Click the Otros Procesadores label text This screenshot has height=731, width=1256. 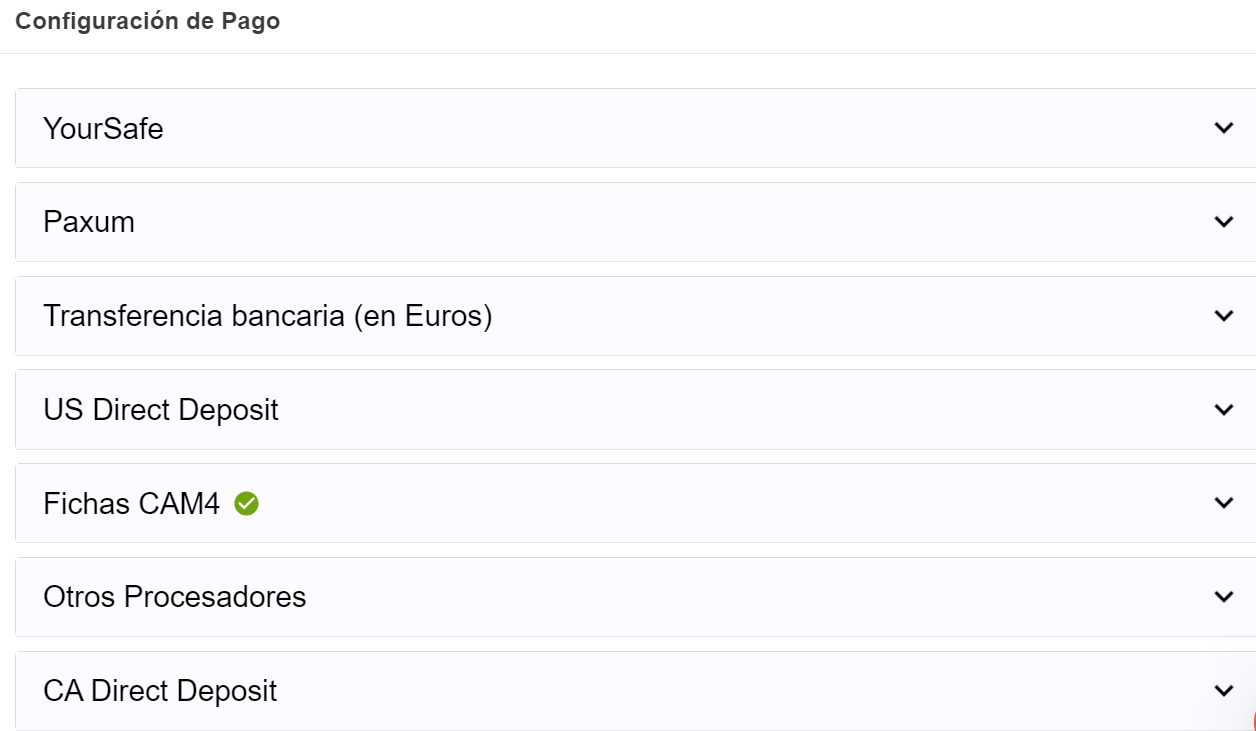pyautogui.click(x=175, y=597)
